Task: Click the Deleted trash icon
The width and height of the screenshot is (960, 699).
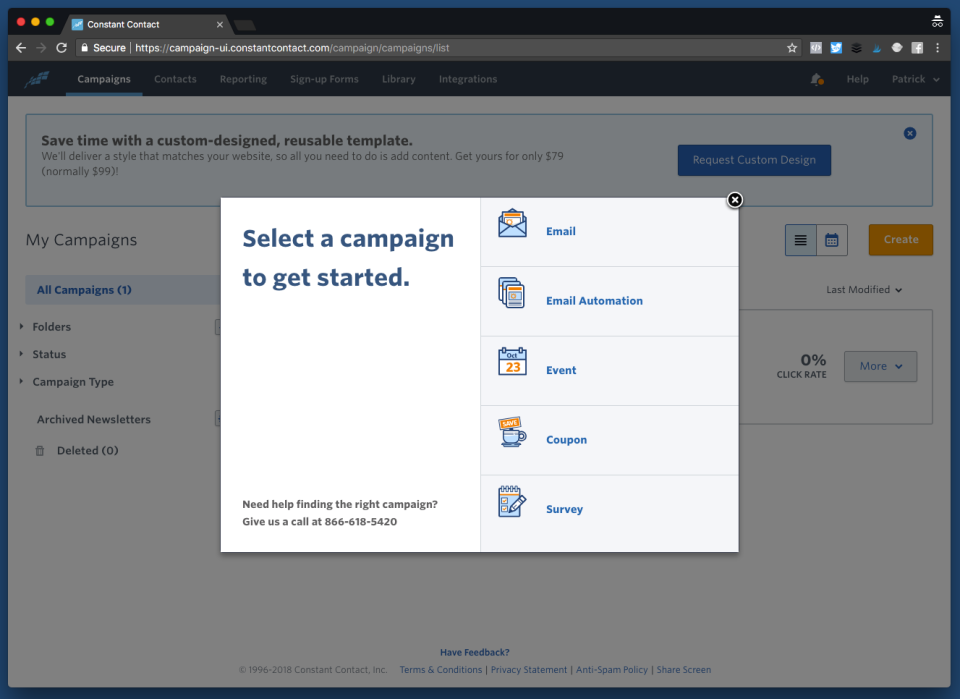Action: [40, 451]
